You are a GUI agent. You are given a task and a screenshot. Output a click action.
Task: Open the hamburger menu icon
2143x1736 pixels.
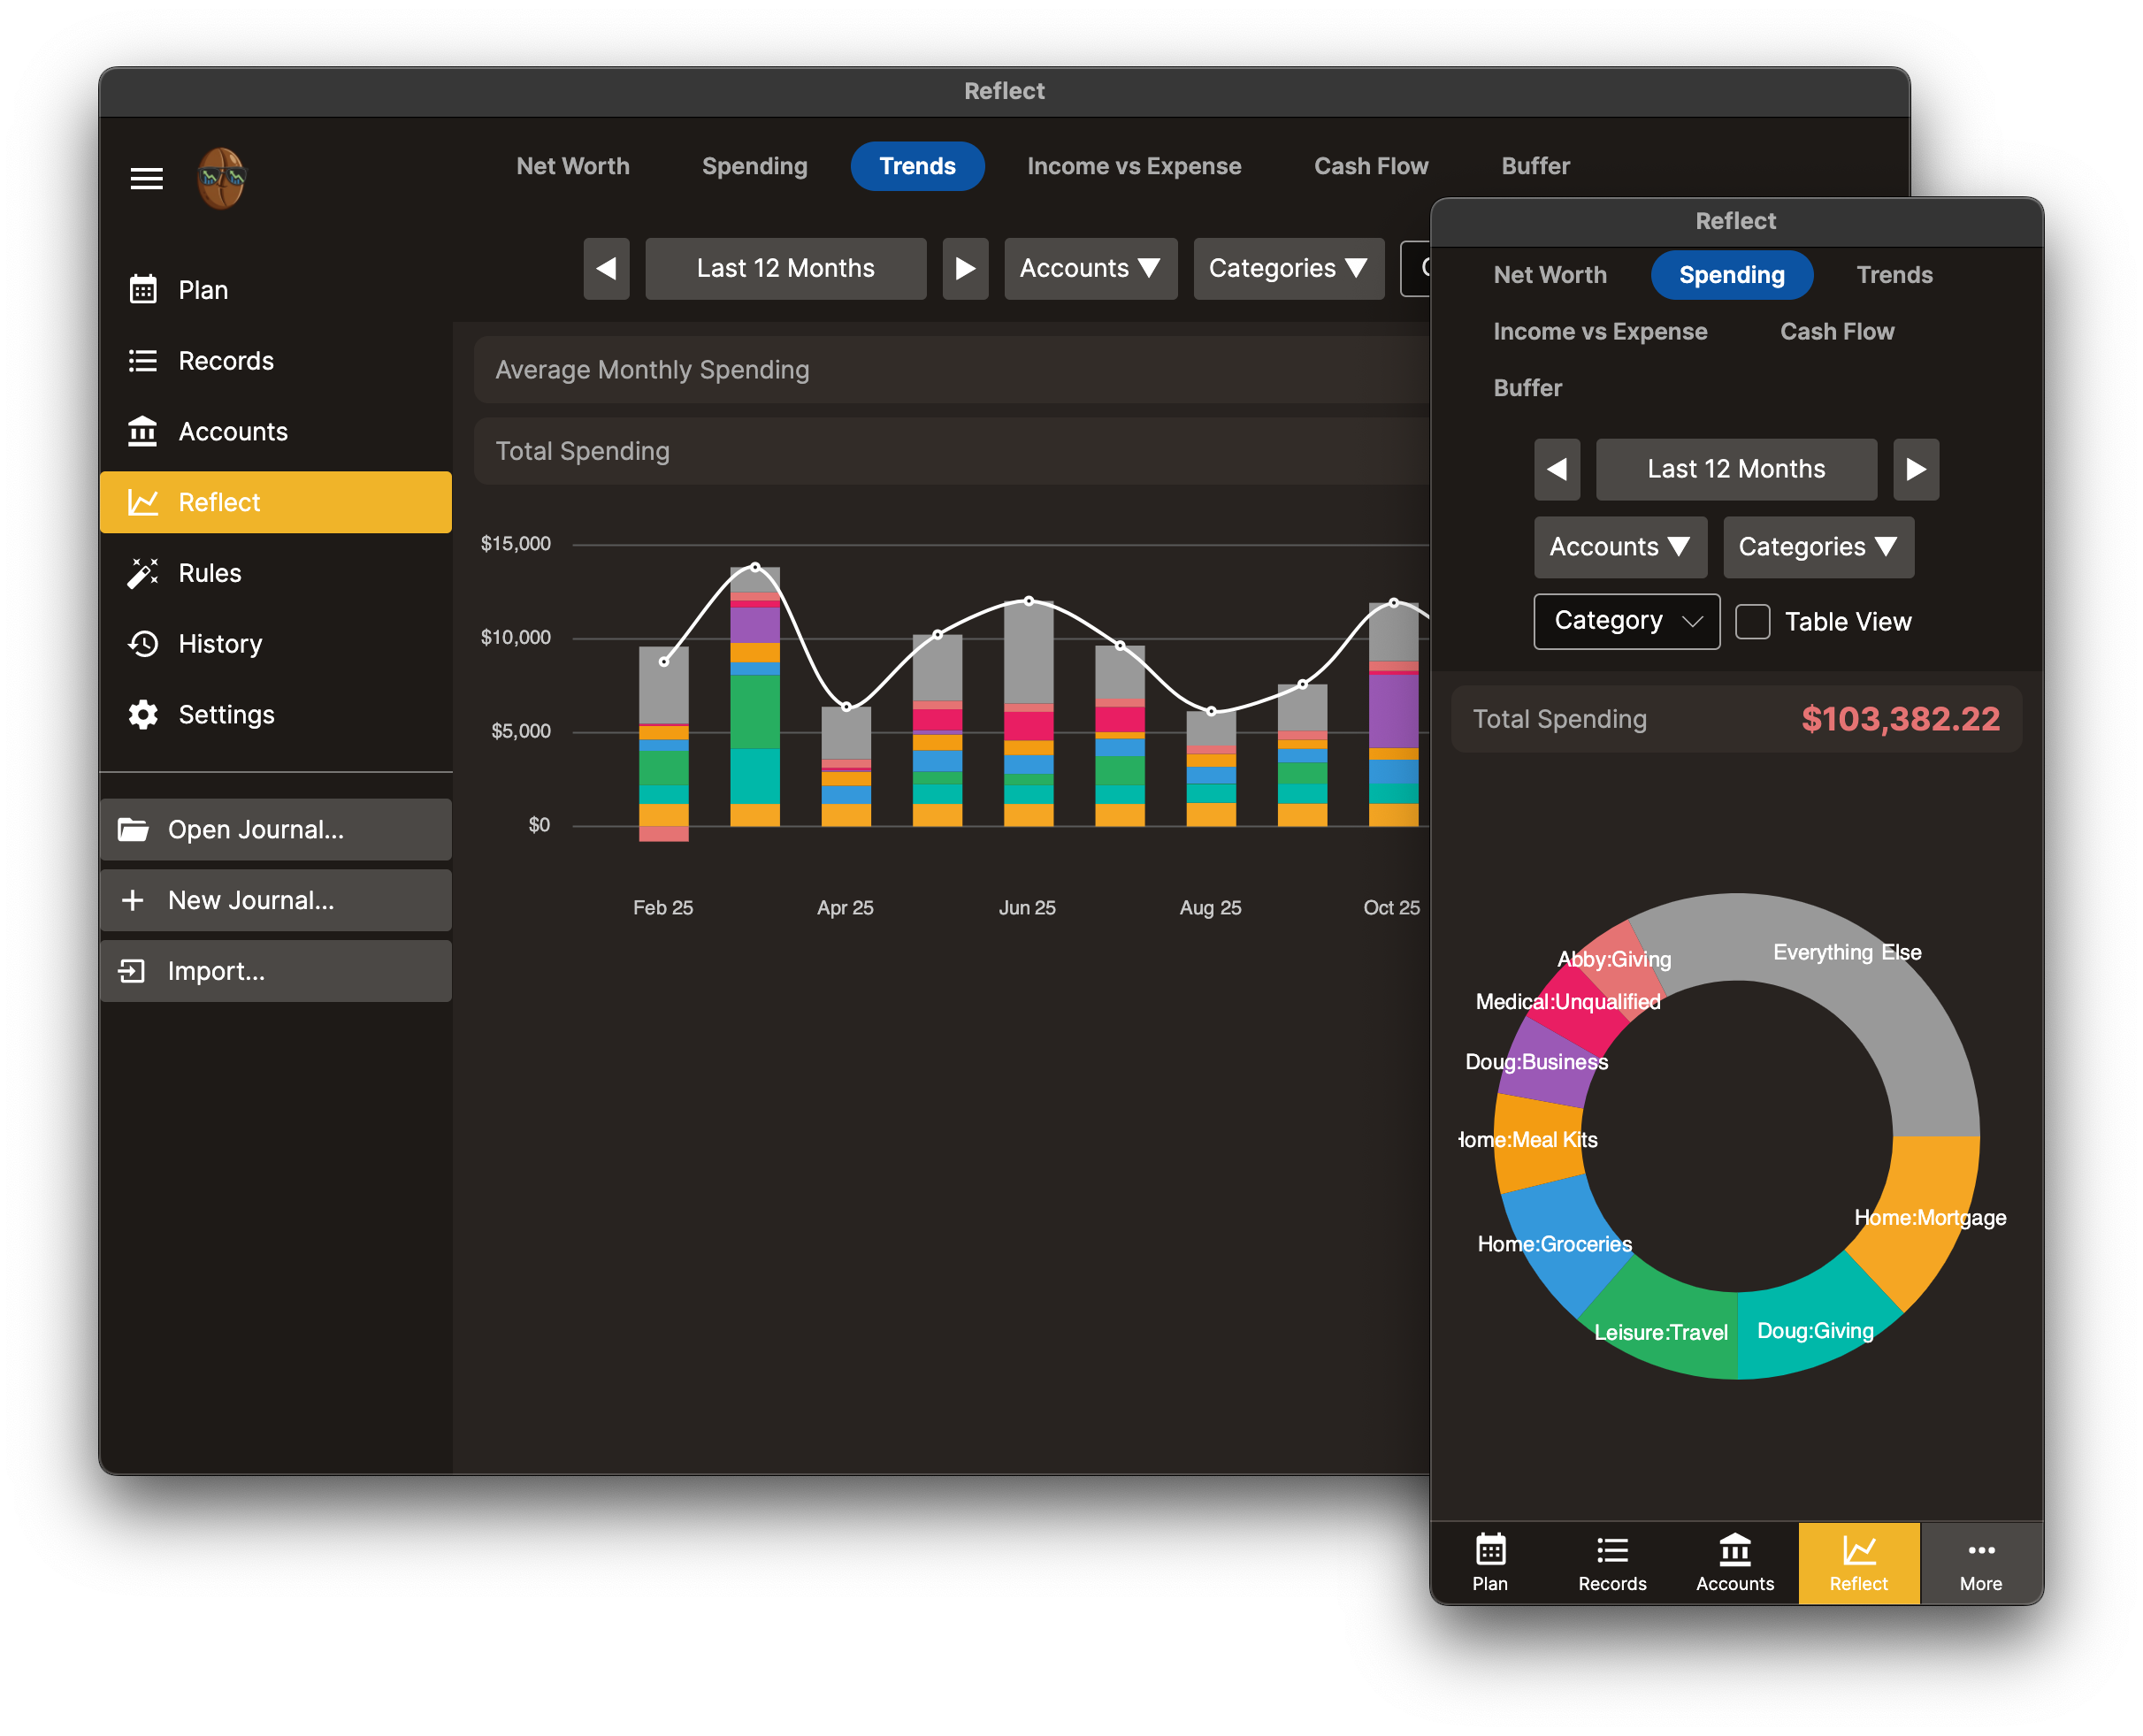tap(146, 179)
